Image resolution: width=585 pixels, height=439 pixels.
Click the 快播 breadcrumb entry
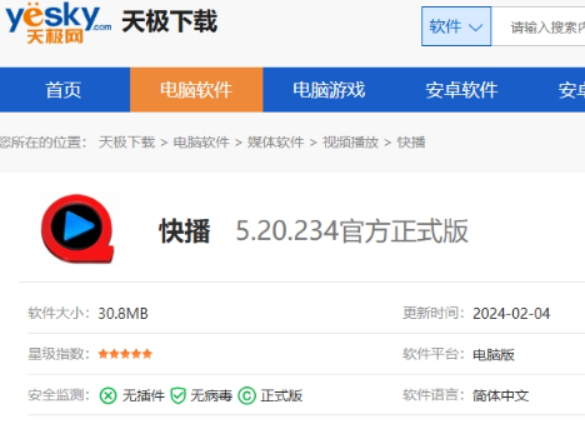(x=411, y=142)
